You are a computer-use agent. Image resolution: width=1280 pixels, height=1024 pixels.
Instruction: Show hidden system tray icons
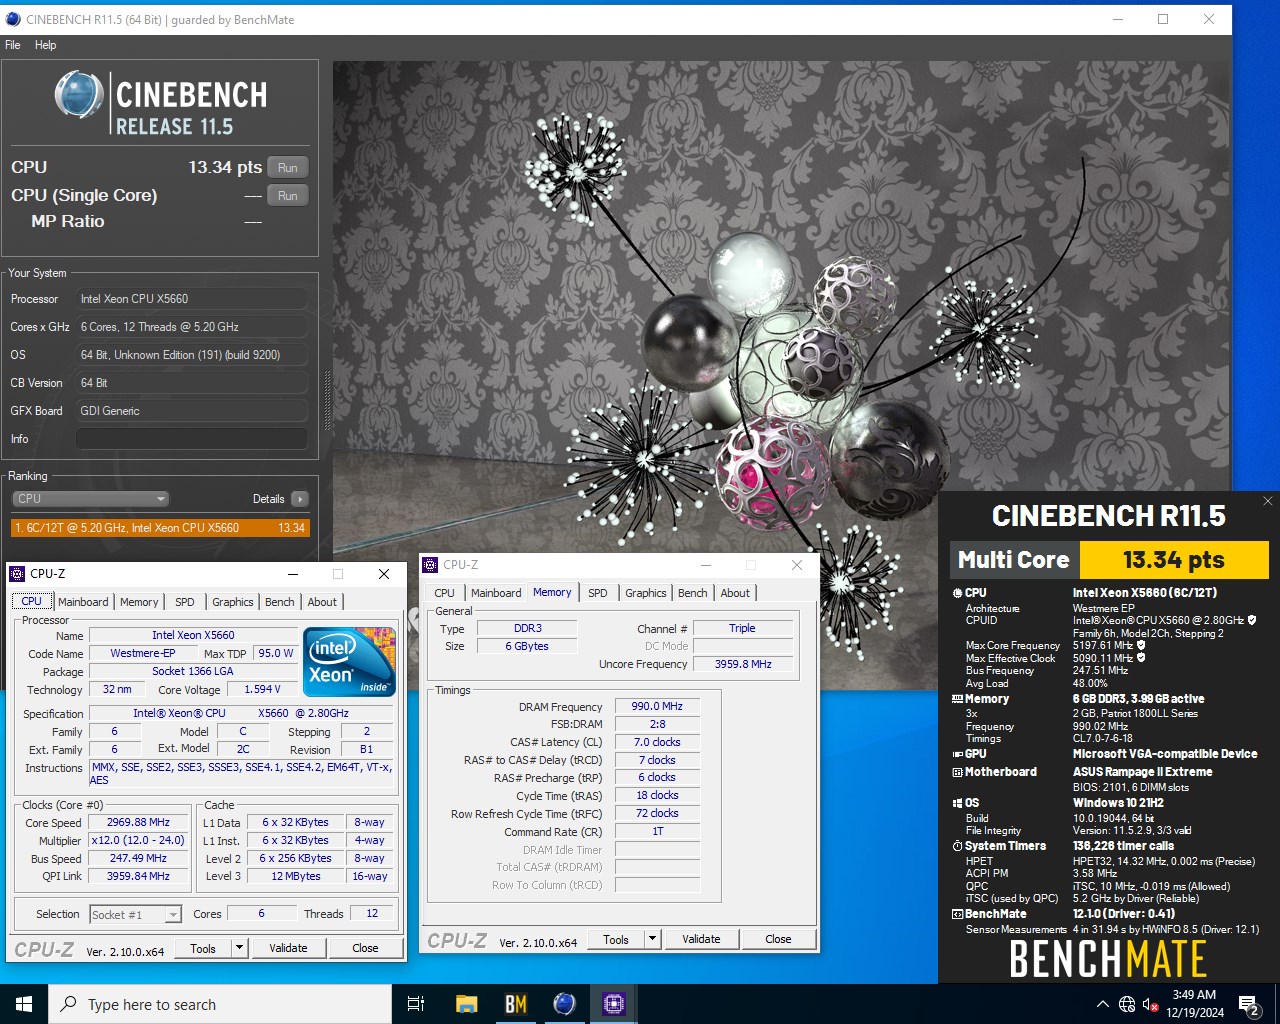tap(1102, 1004)
